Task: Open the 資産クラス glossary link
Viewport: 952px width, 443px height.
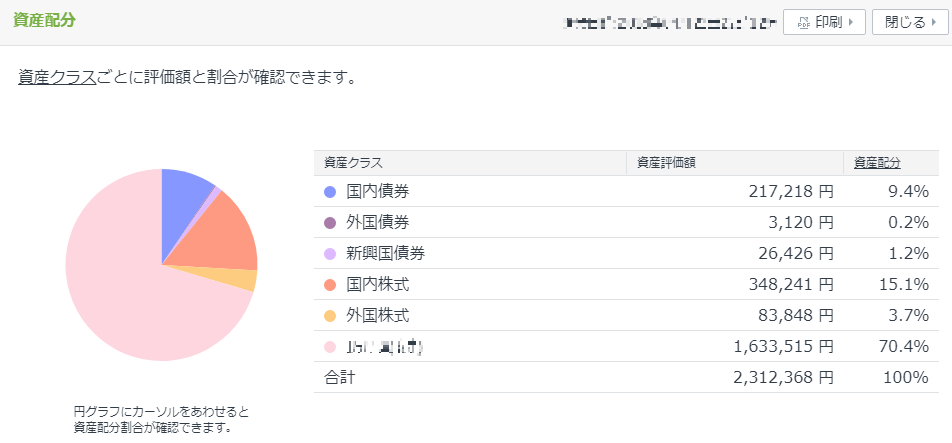Action: 57,78
